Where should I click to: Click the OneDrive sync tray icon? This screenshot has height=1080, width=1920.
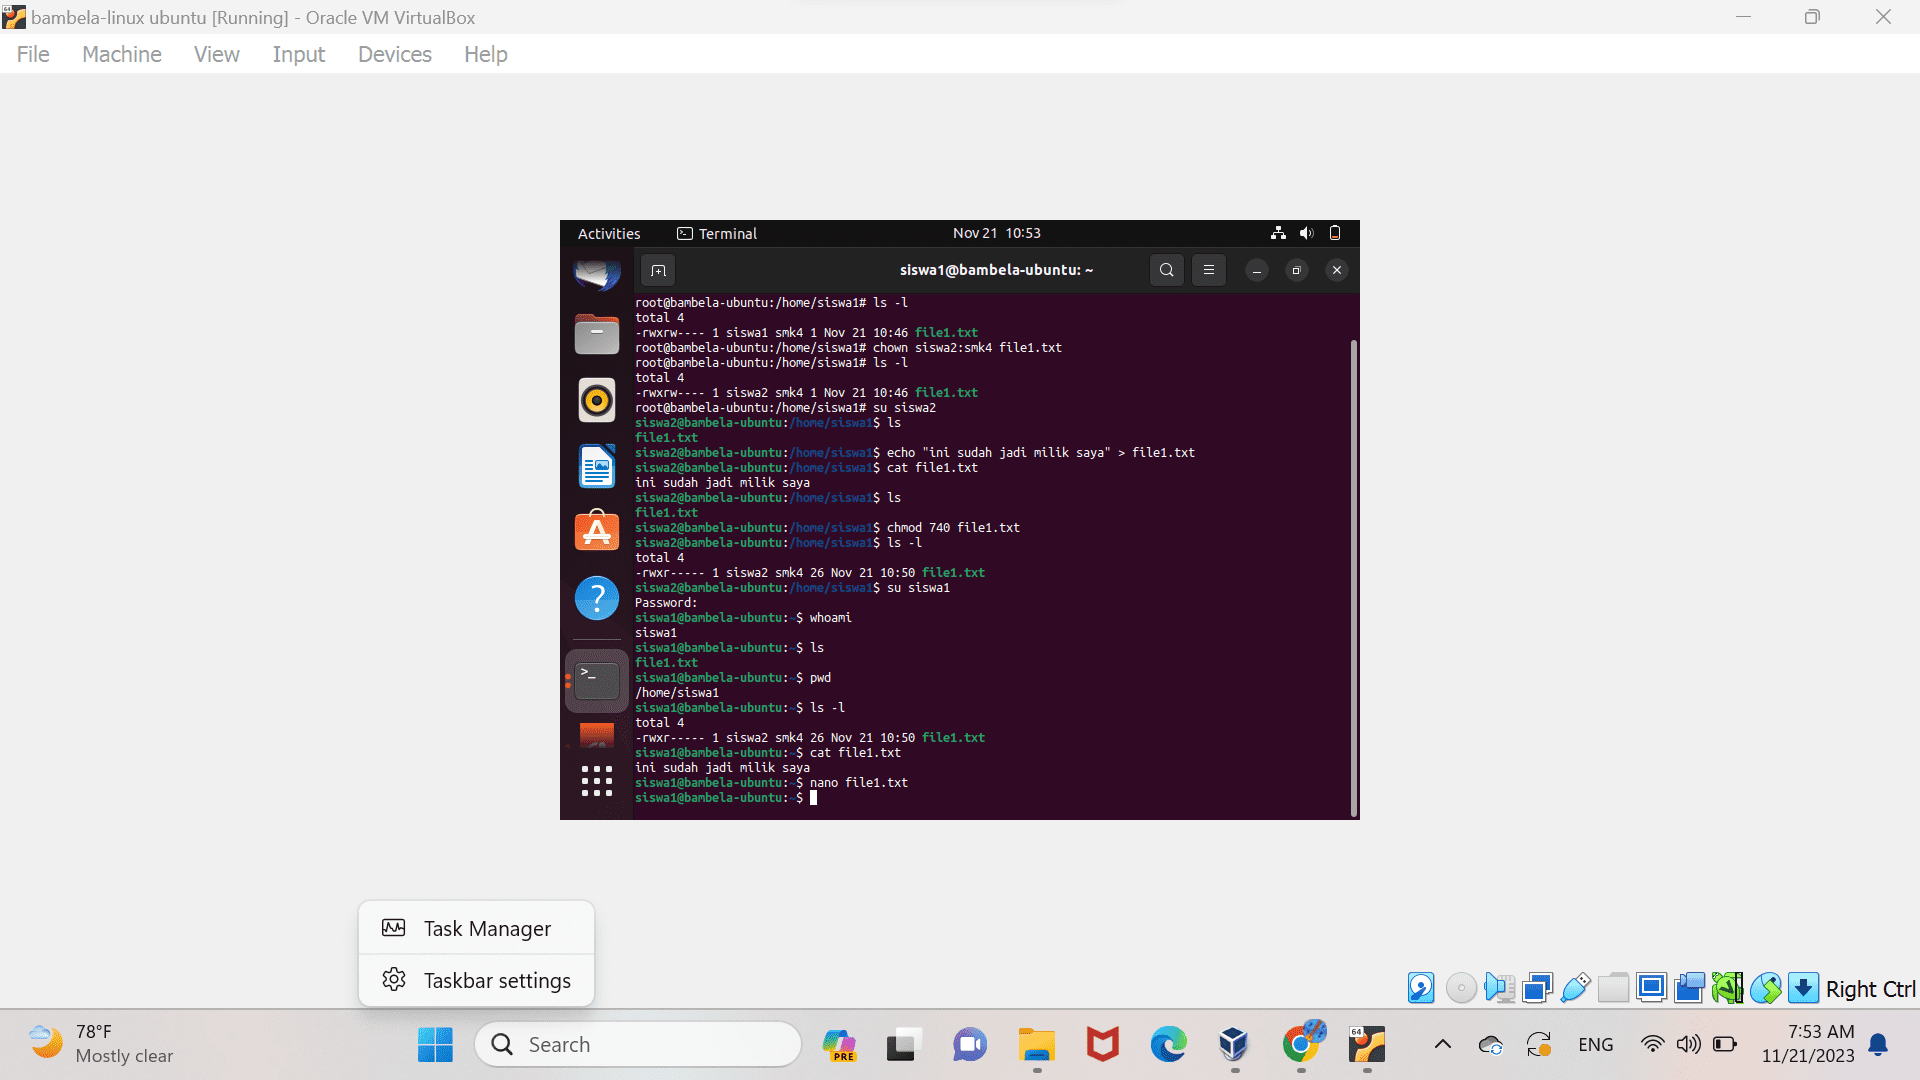click(1491, 1045)
